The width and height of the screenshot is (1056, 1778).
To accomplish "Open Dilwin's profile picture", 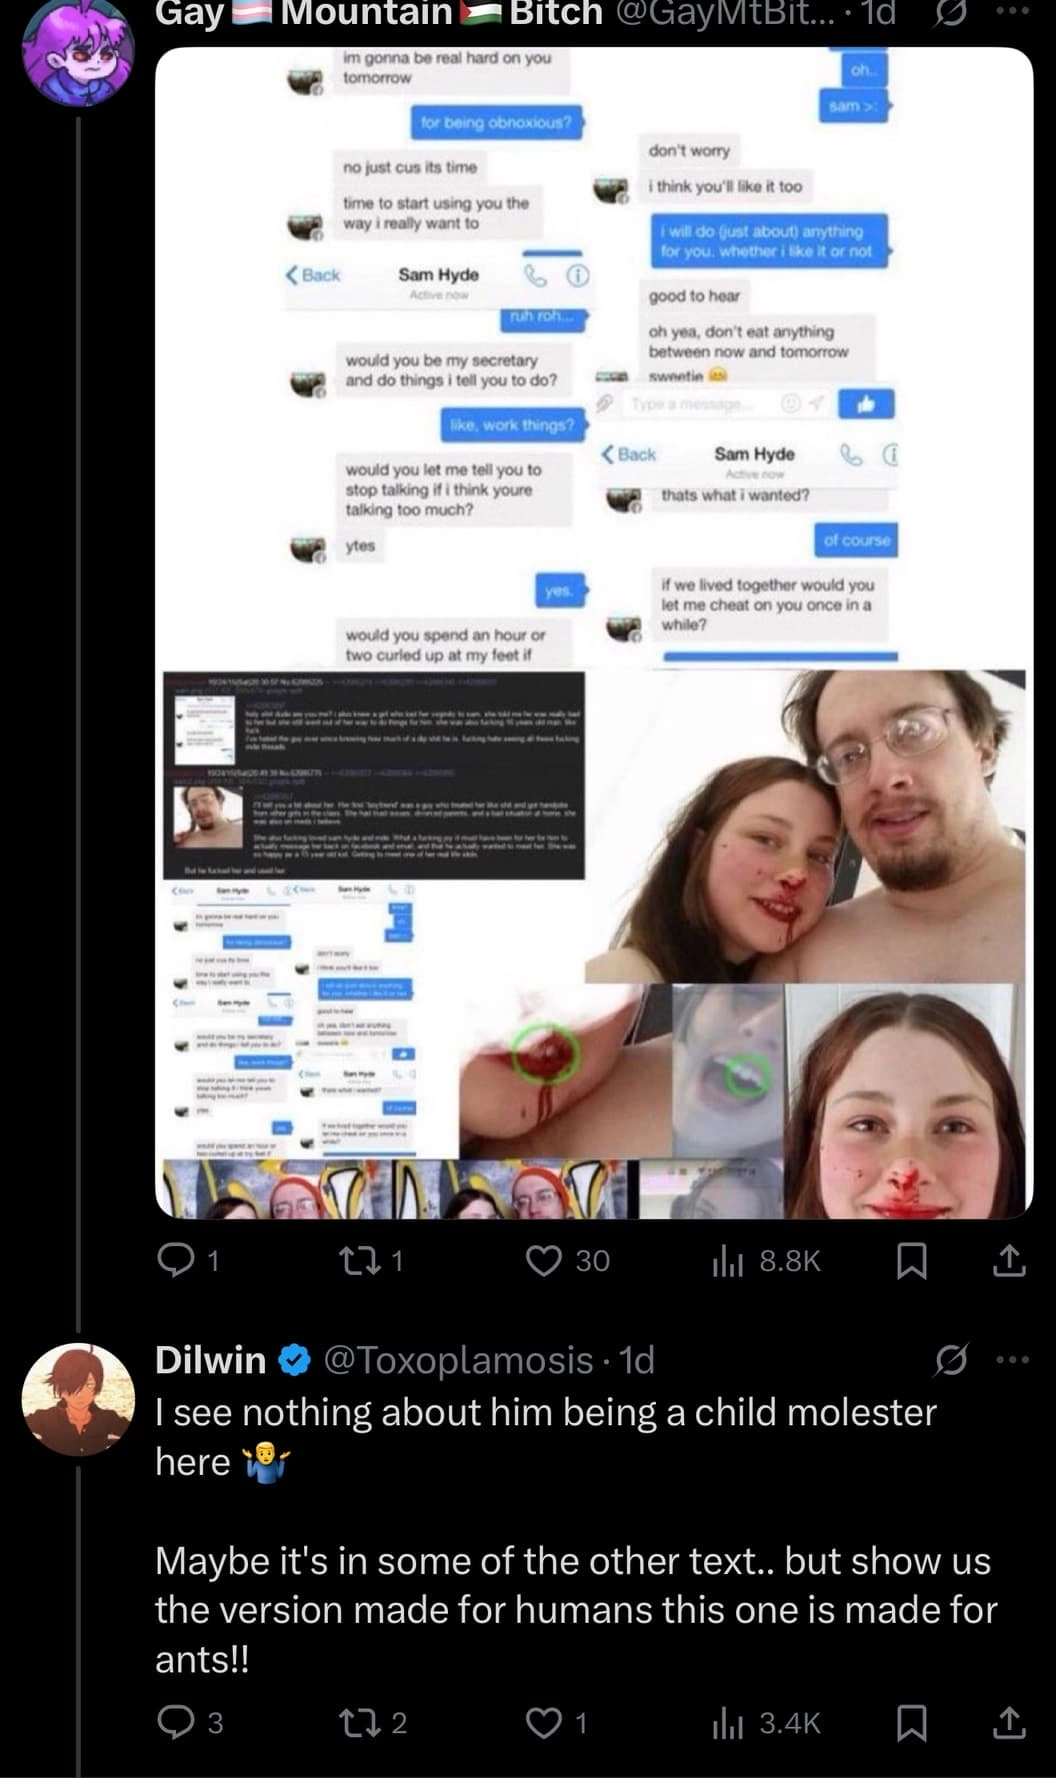I will tap(79, 1399).
